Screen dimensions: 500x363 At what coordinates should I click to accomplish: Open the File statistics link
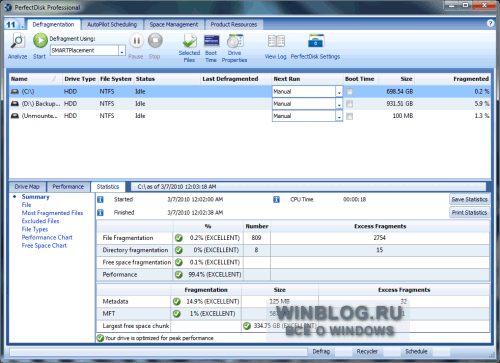(26, 205)
